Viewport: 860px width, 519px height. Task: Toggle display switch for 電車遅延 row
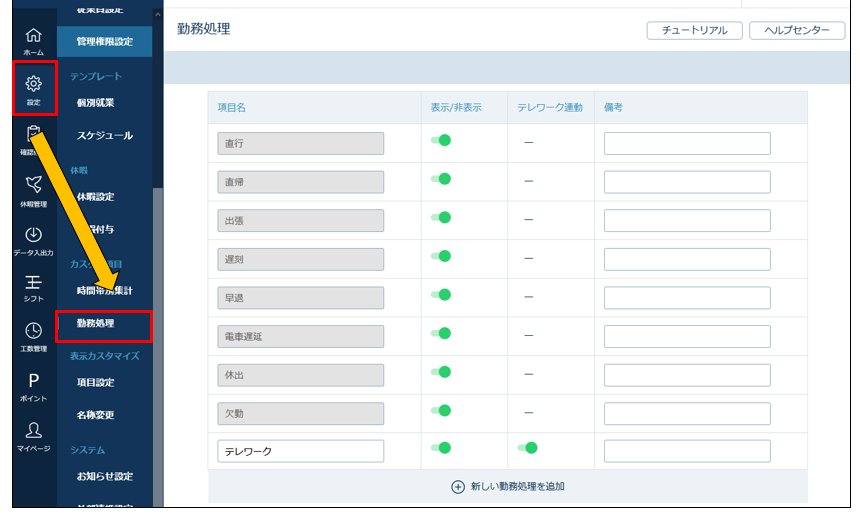point(441,333)
